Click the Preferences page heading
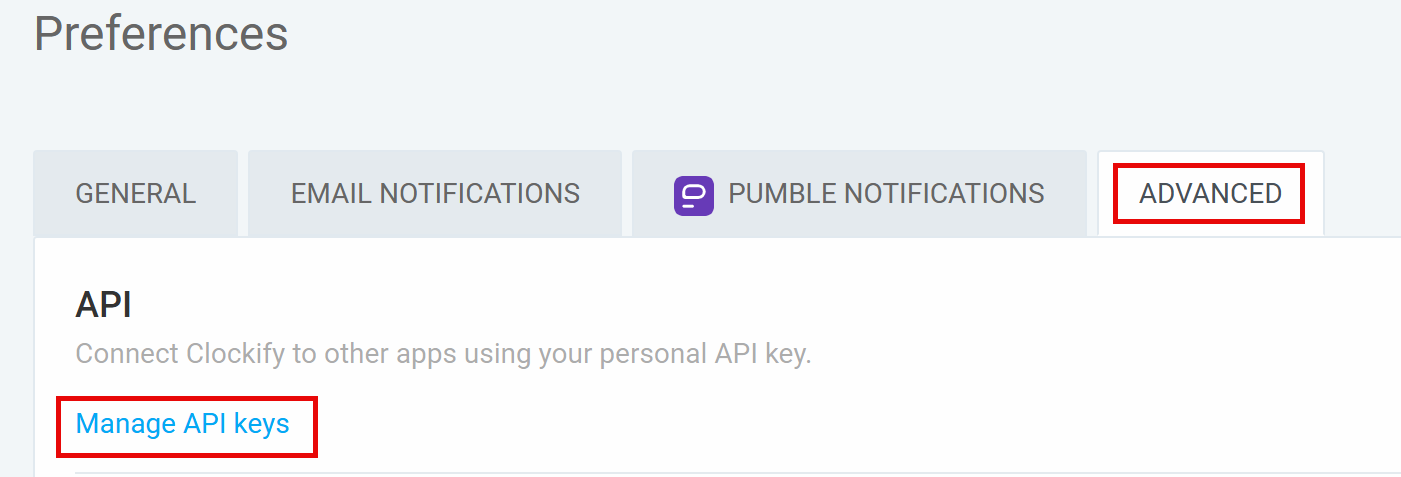 [x=161, y=34]
